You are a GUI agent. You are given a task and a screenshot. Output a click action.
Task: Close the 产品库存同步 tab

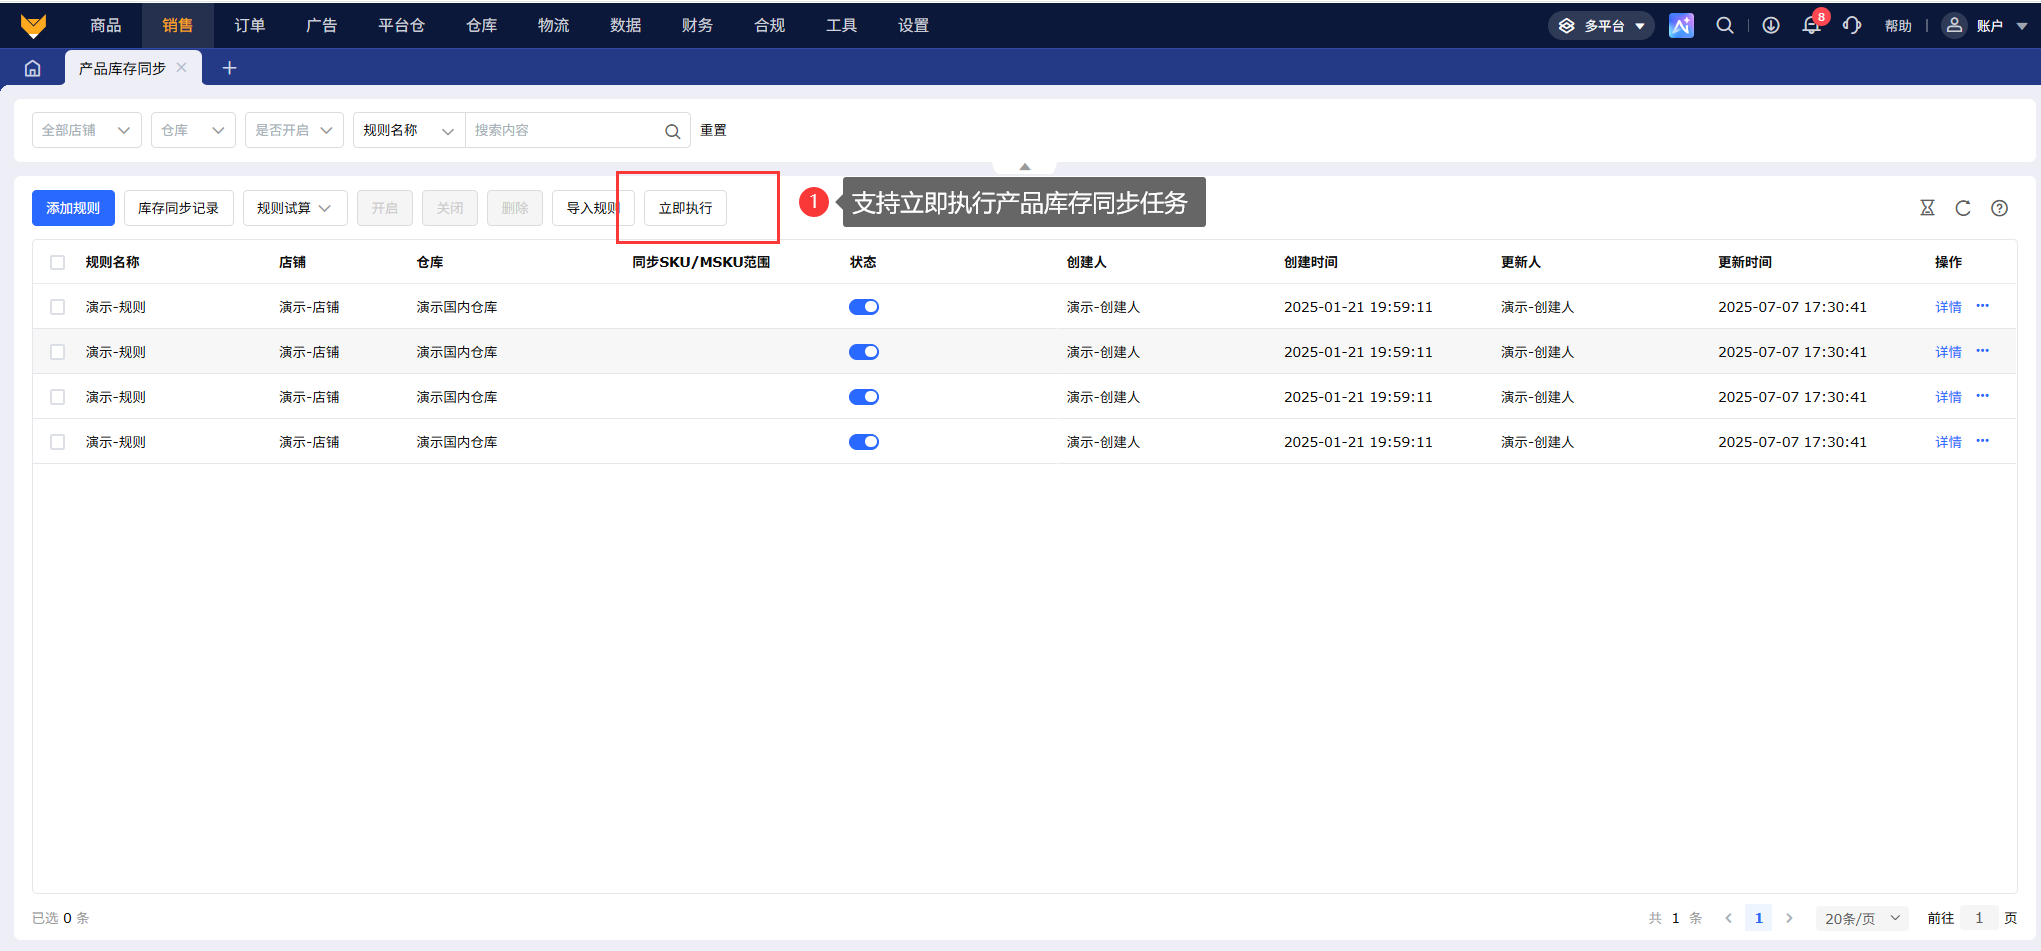(181, 67)
